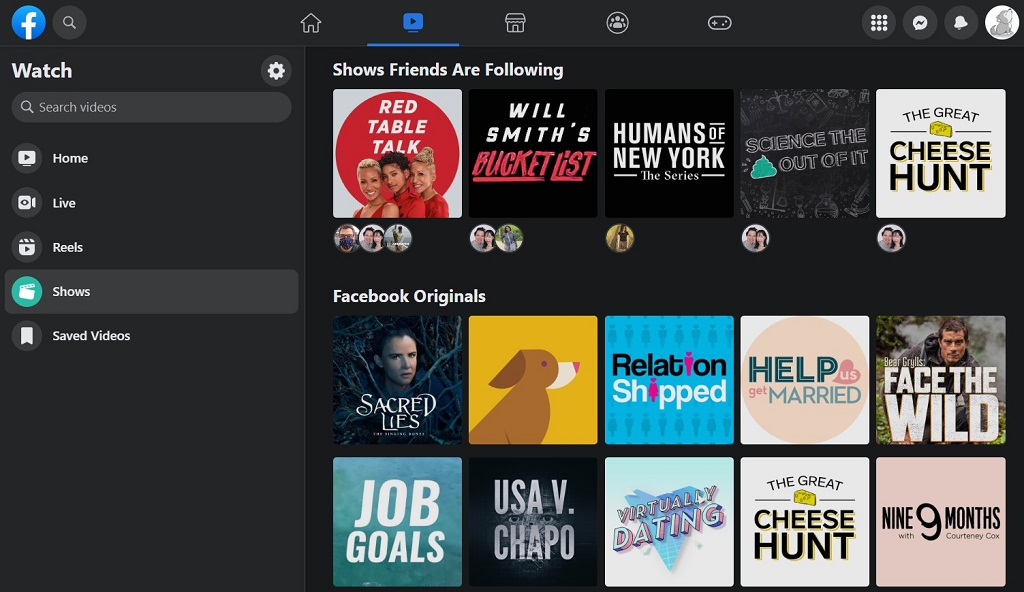Open the nine-dot Menu grid
Image resolution: width=1024 pixels, height=592 pixels.
(879, 23)
